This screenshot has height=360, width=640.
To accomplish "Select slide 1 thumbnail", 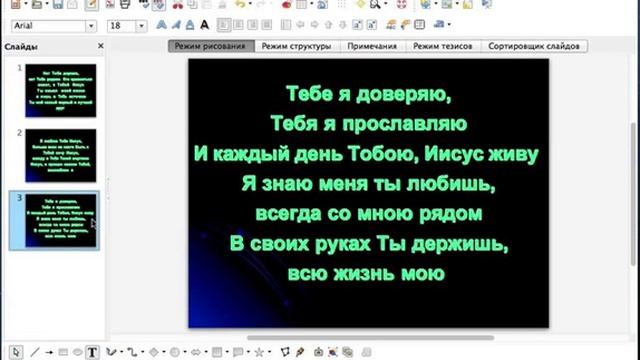I will click(x=61, y=91).
